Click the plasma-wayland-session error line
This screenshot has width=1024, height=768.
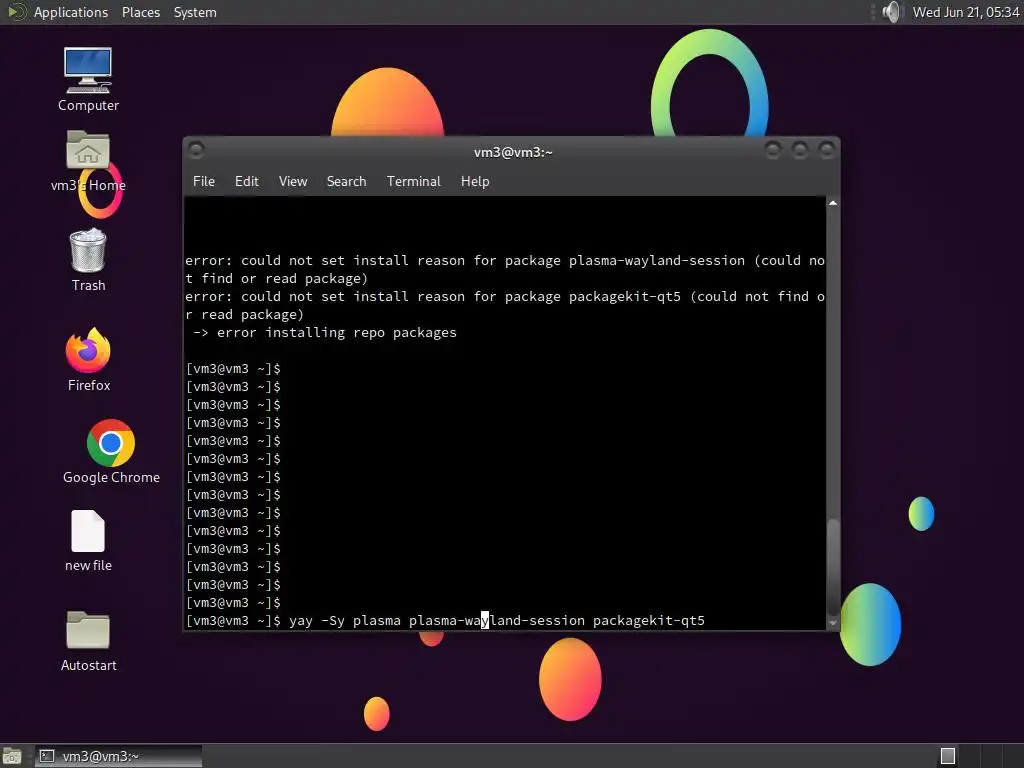(x=504, y=270)
